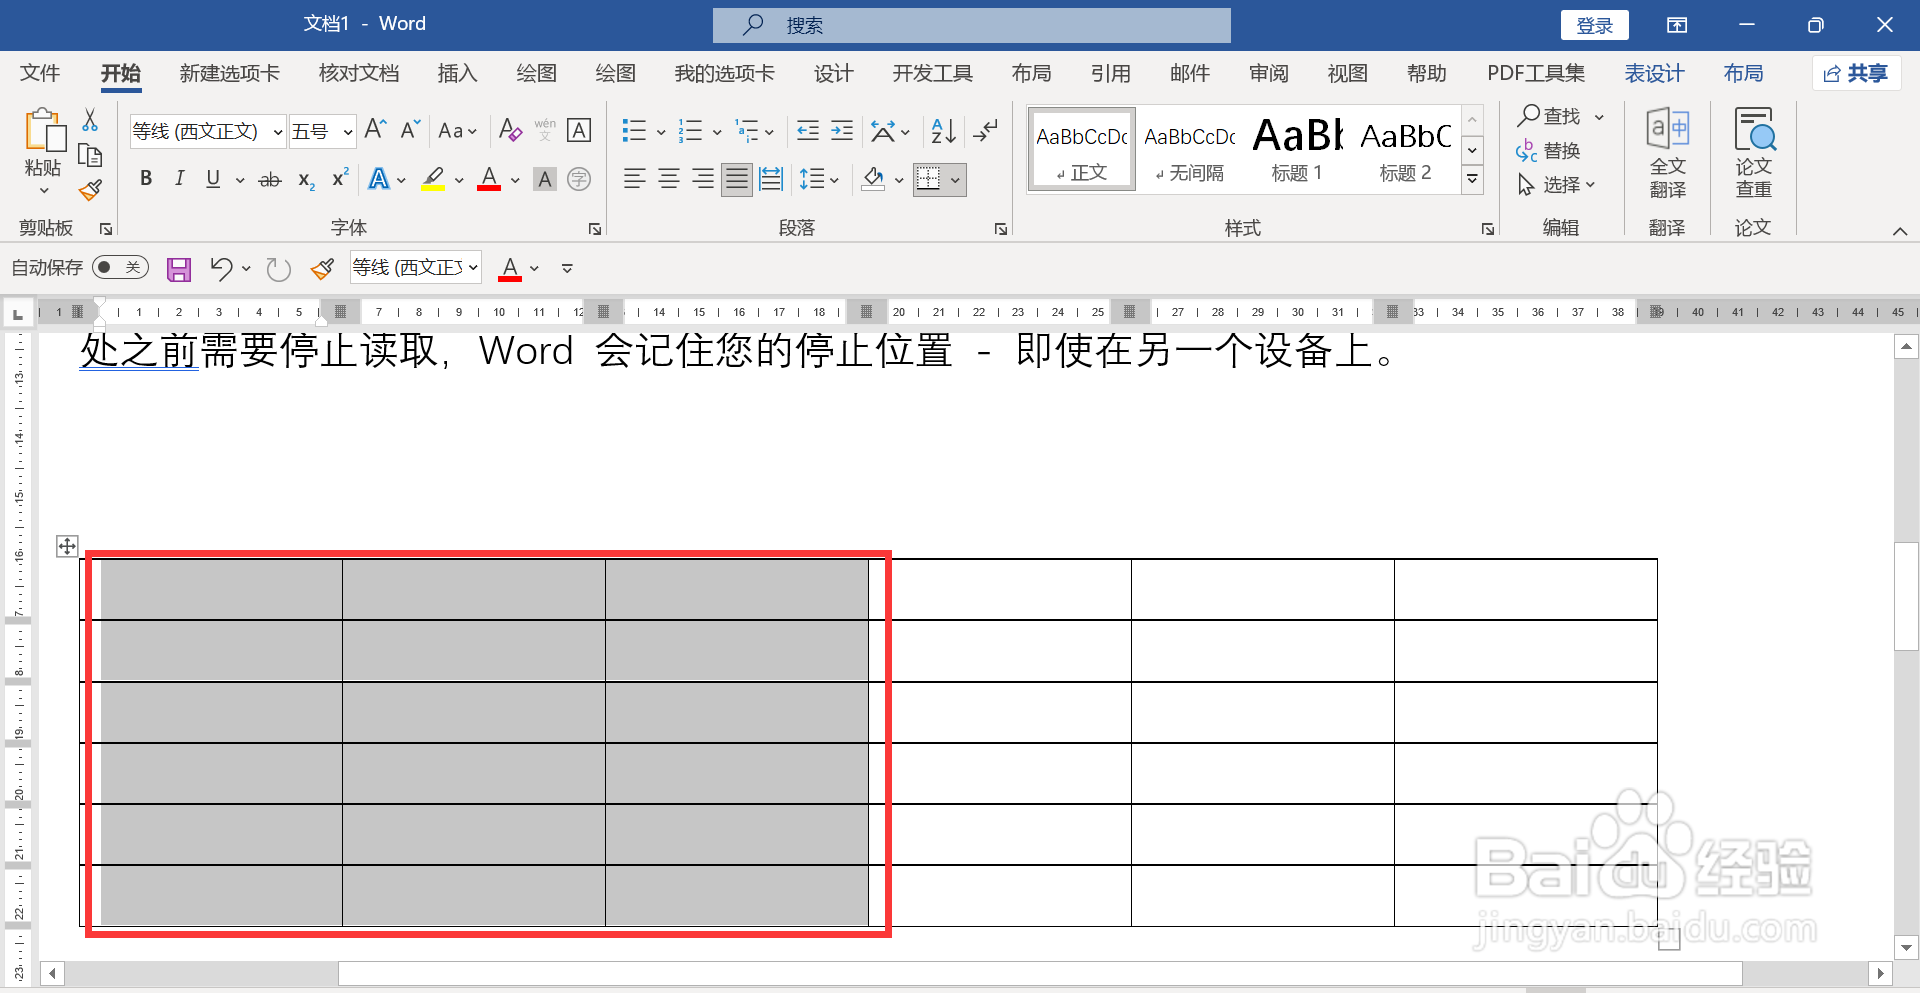The image size is (1920, 993).
Task: Toggle italic formatting
Action: pyautogui.click(x=179, y=179)
